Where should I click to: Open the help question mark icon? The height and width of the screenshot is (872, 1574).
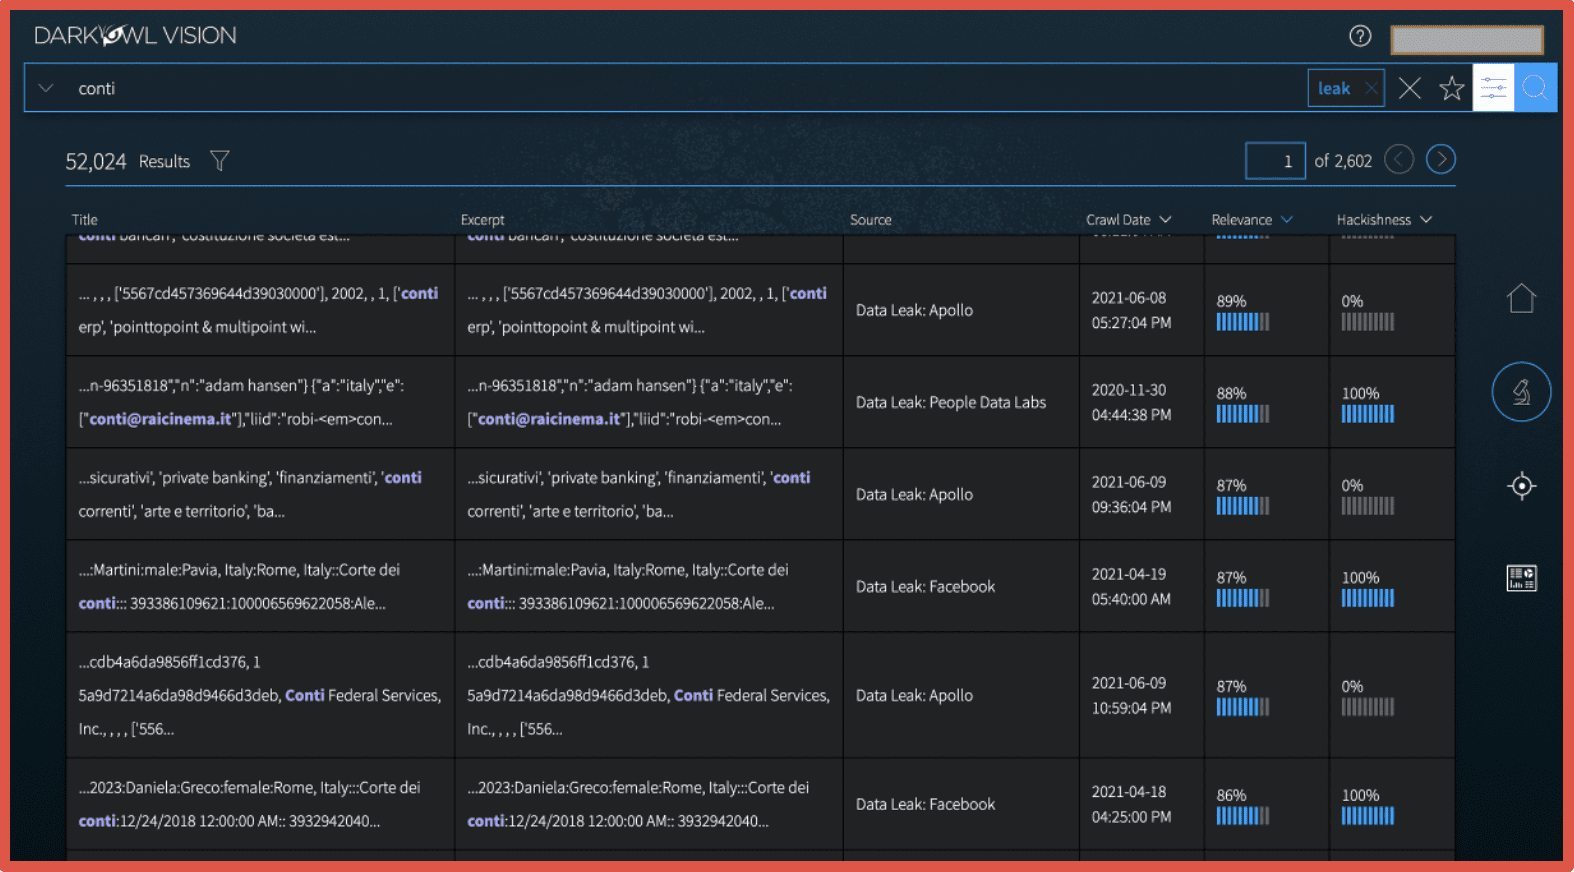1360,36
